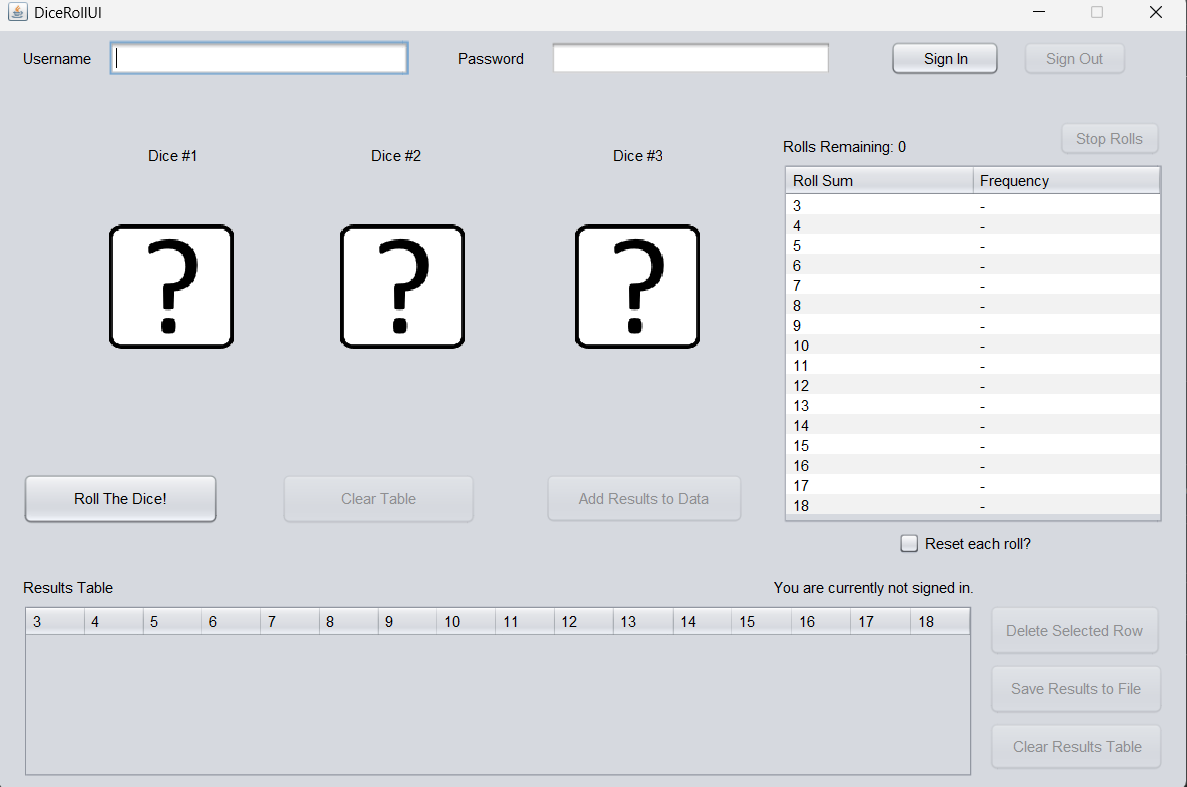The height and width of the screenshot is (787, 1187).
Task: Click the Stop Rolls button
Action: coord(1109,139)
